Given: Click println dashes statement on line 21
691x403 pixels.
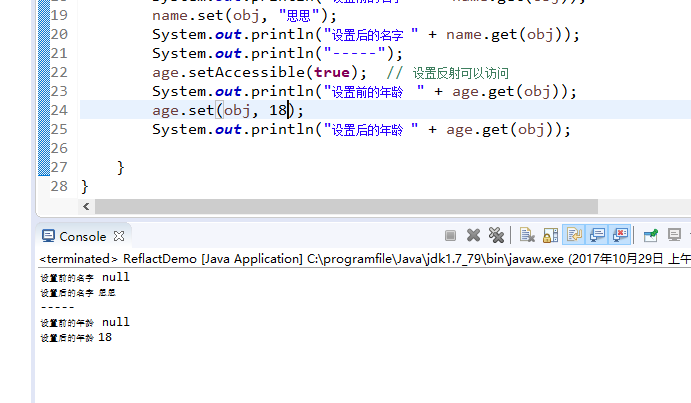Looking at the screenshot, I should pos(277,53).
